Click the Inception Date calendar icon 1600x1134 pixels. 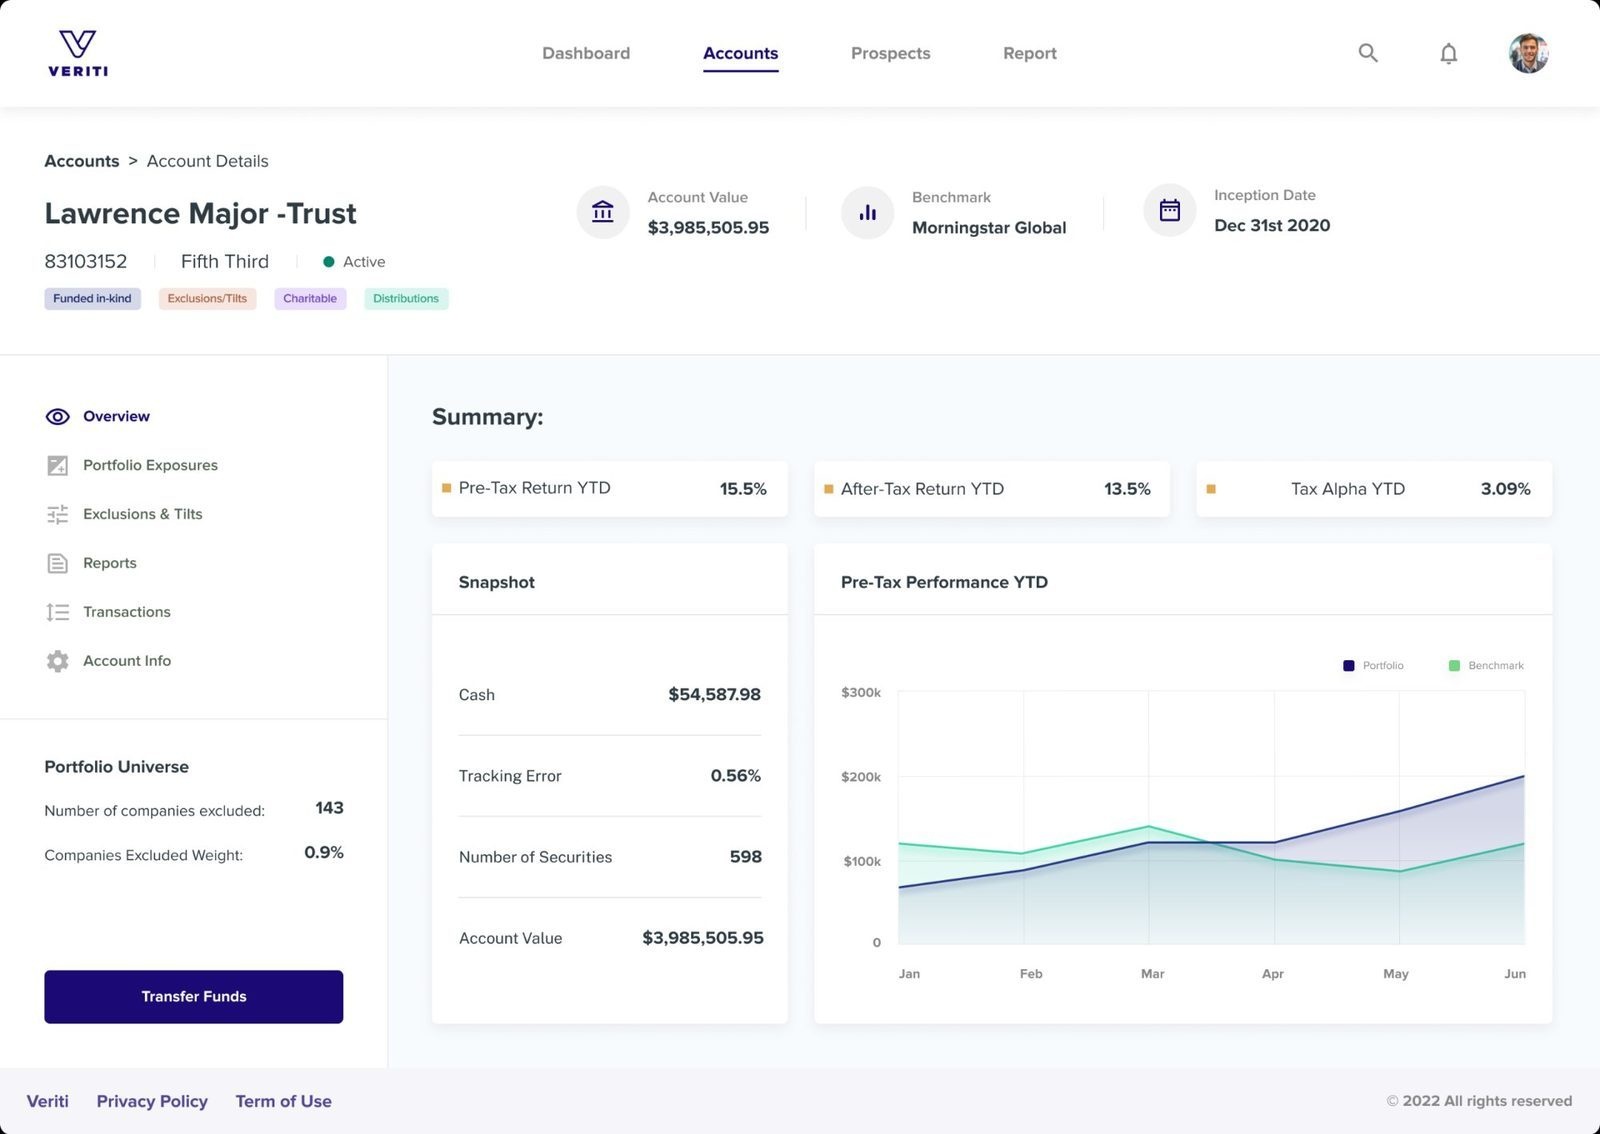click(x=1169, y=210)
